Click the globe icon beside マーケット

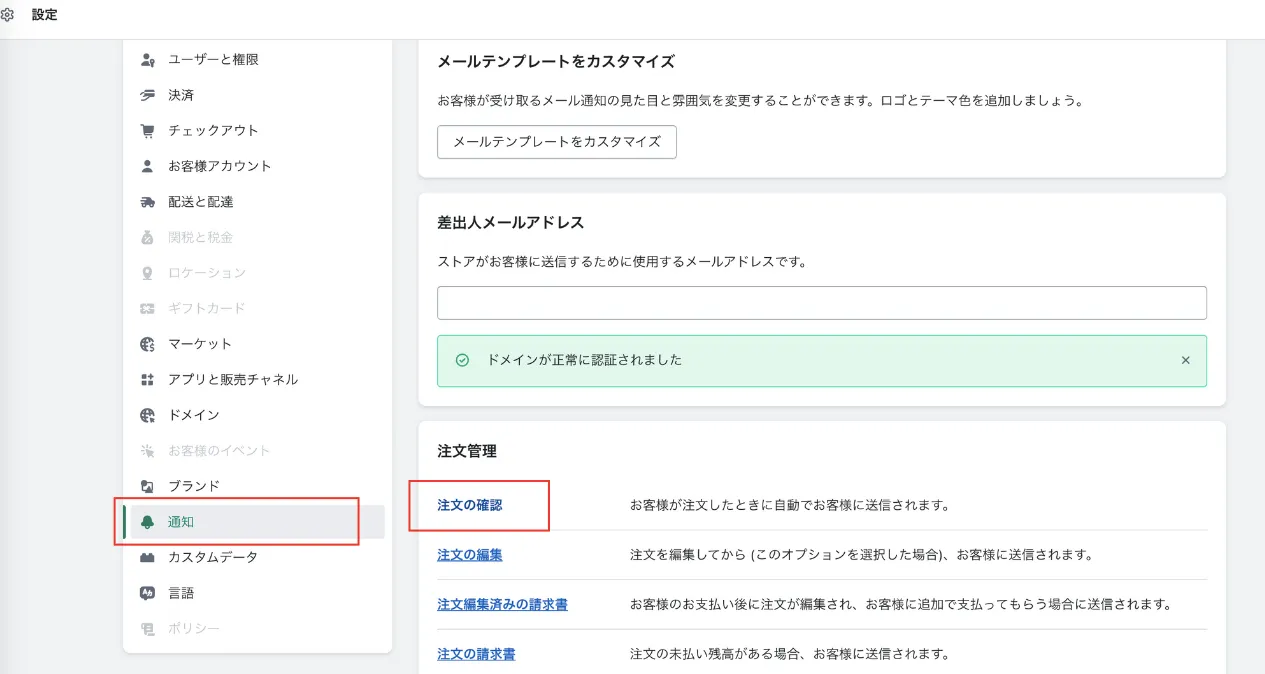point(148,344)
